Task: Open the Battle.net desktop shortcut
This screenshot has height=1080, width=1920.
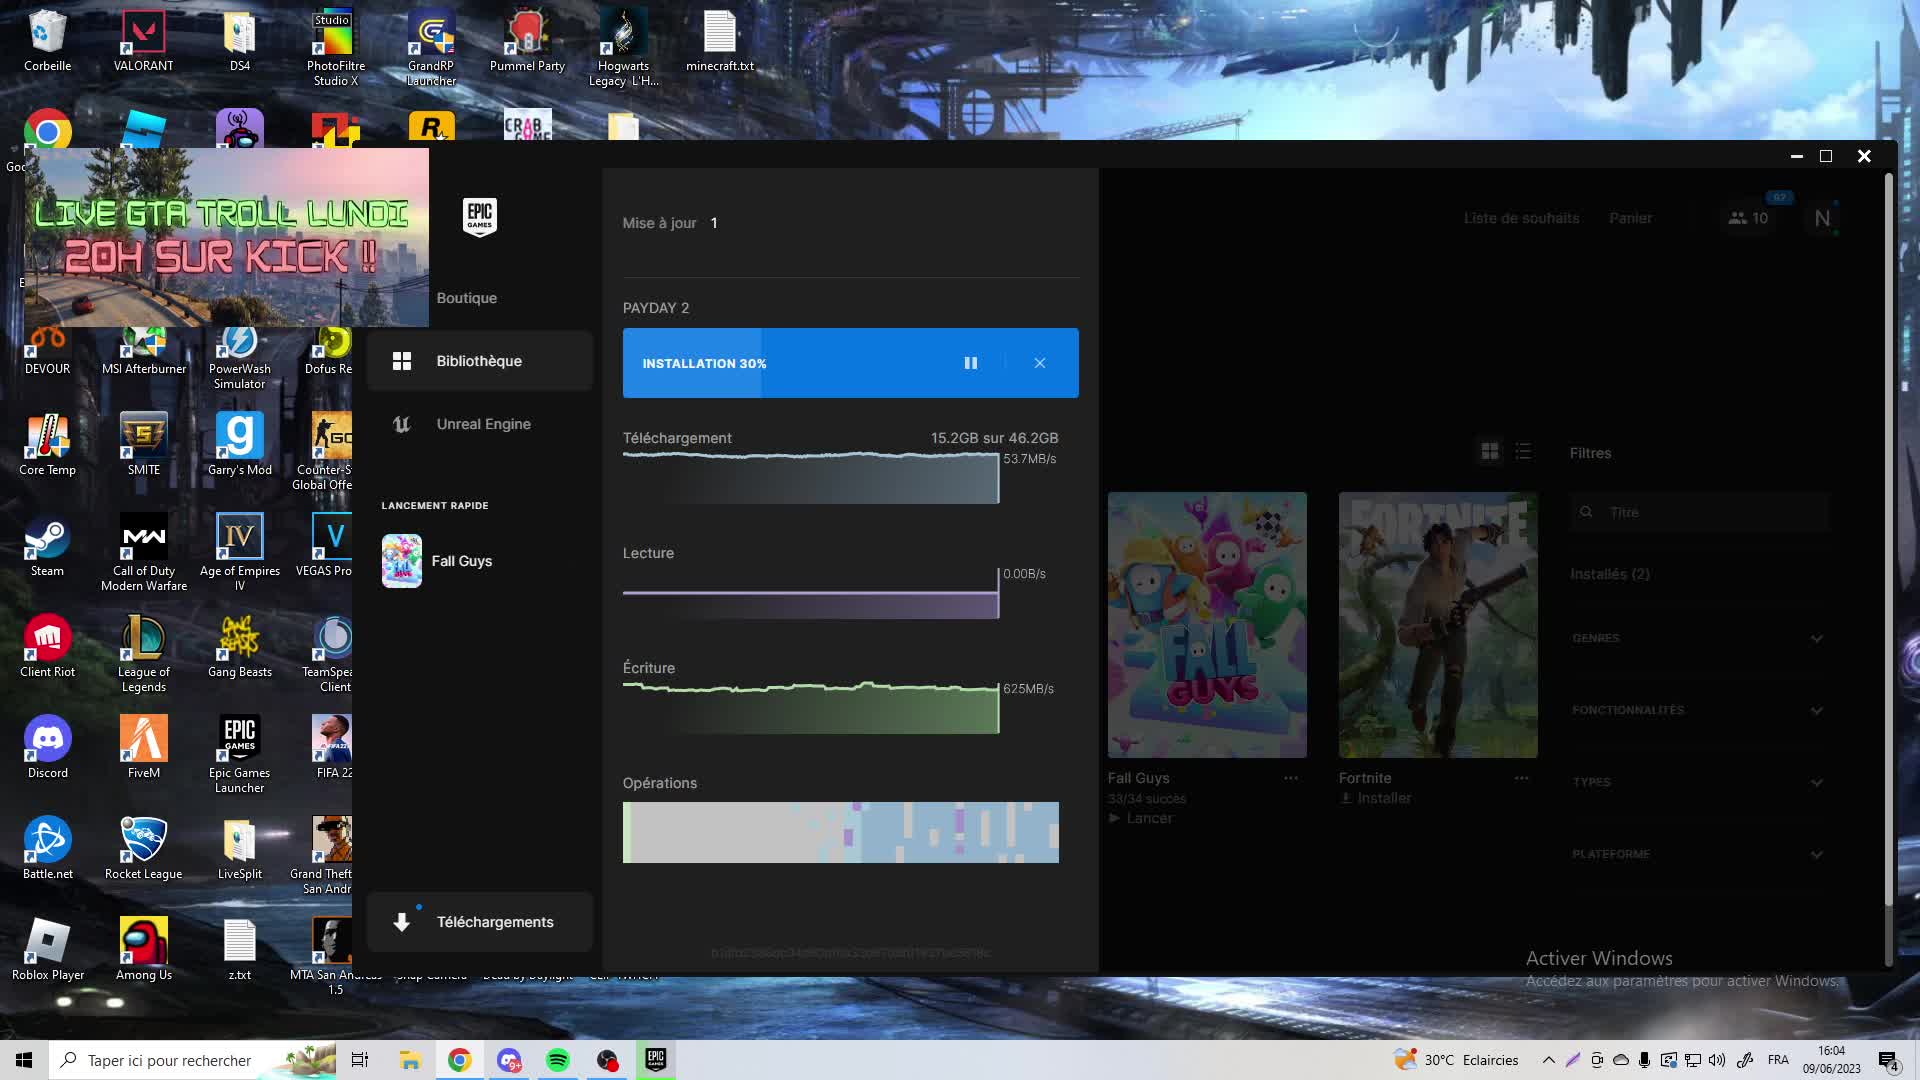Action: pos(47,849)
